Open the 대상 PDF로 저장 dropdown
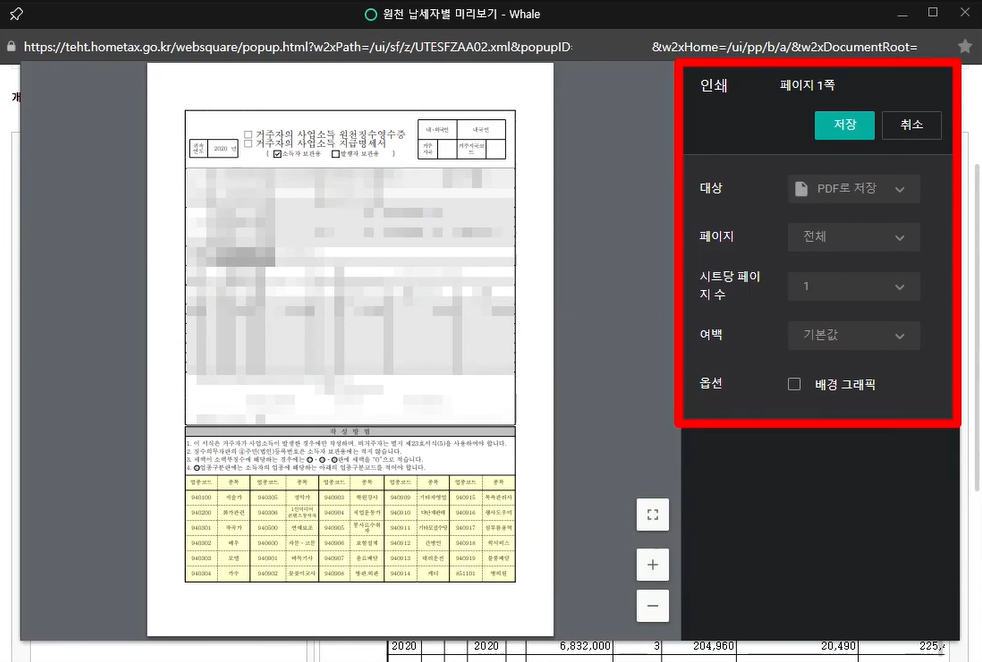The image size is (982, 662). [x=854, y=189]
